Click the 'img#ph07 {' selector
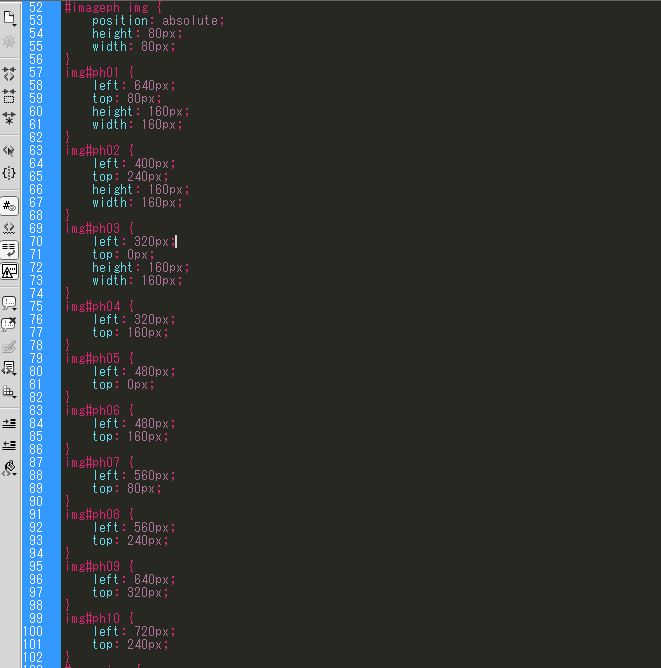 [100, 462]
